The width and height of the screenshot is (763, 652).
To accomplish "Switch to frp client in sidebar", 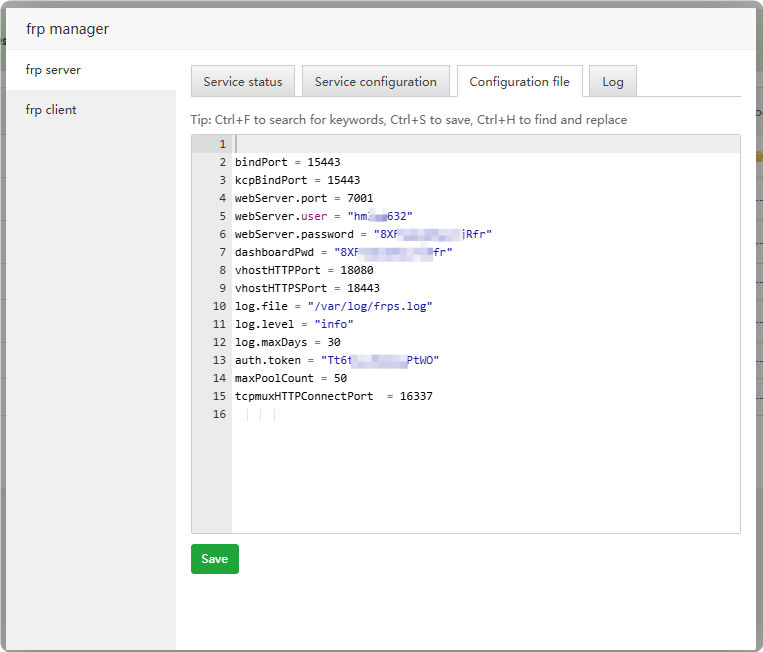I will pyautogui.click(x=51, y=110).
